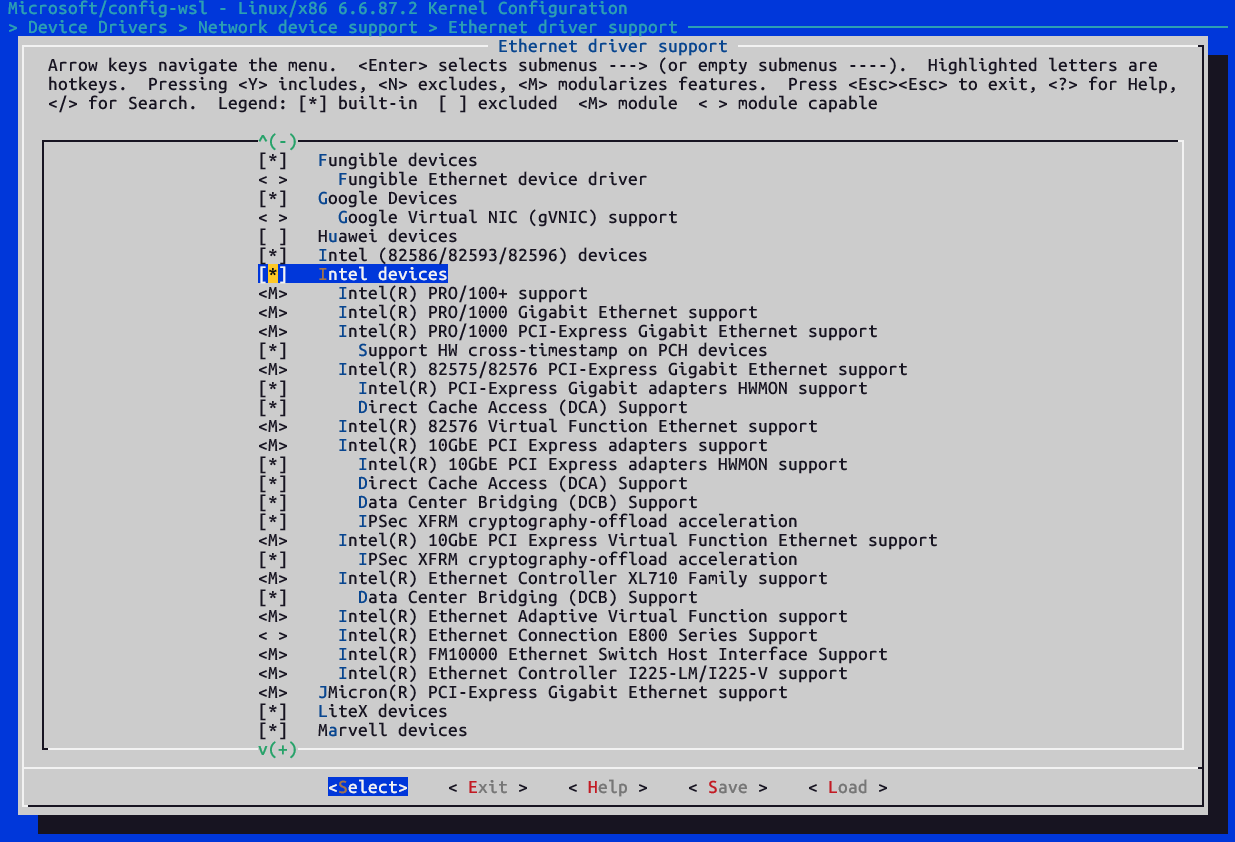Click Ethernet driver support breadcrumb entry

coord(563,27)
